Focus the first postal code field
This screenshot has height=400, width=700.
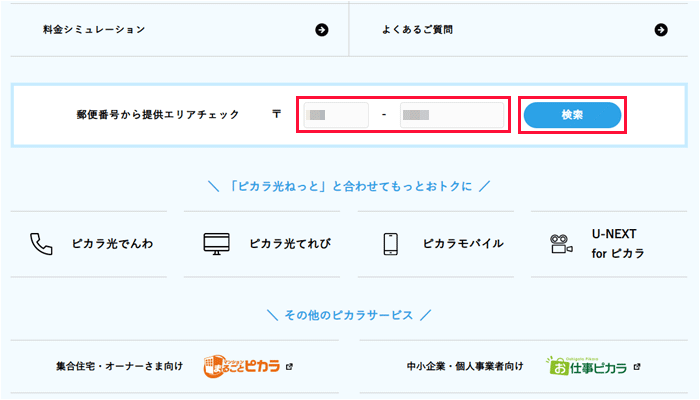[x=336, y=115]
